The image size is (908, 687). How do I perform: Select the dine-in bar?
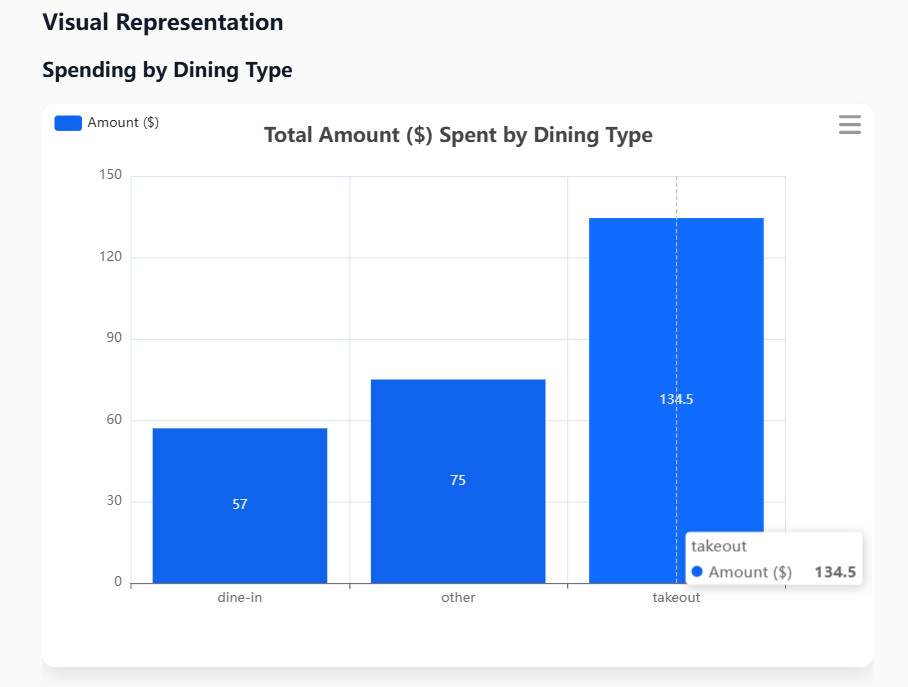[240, 460]
